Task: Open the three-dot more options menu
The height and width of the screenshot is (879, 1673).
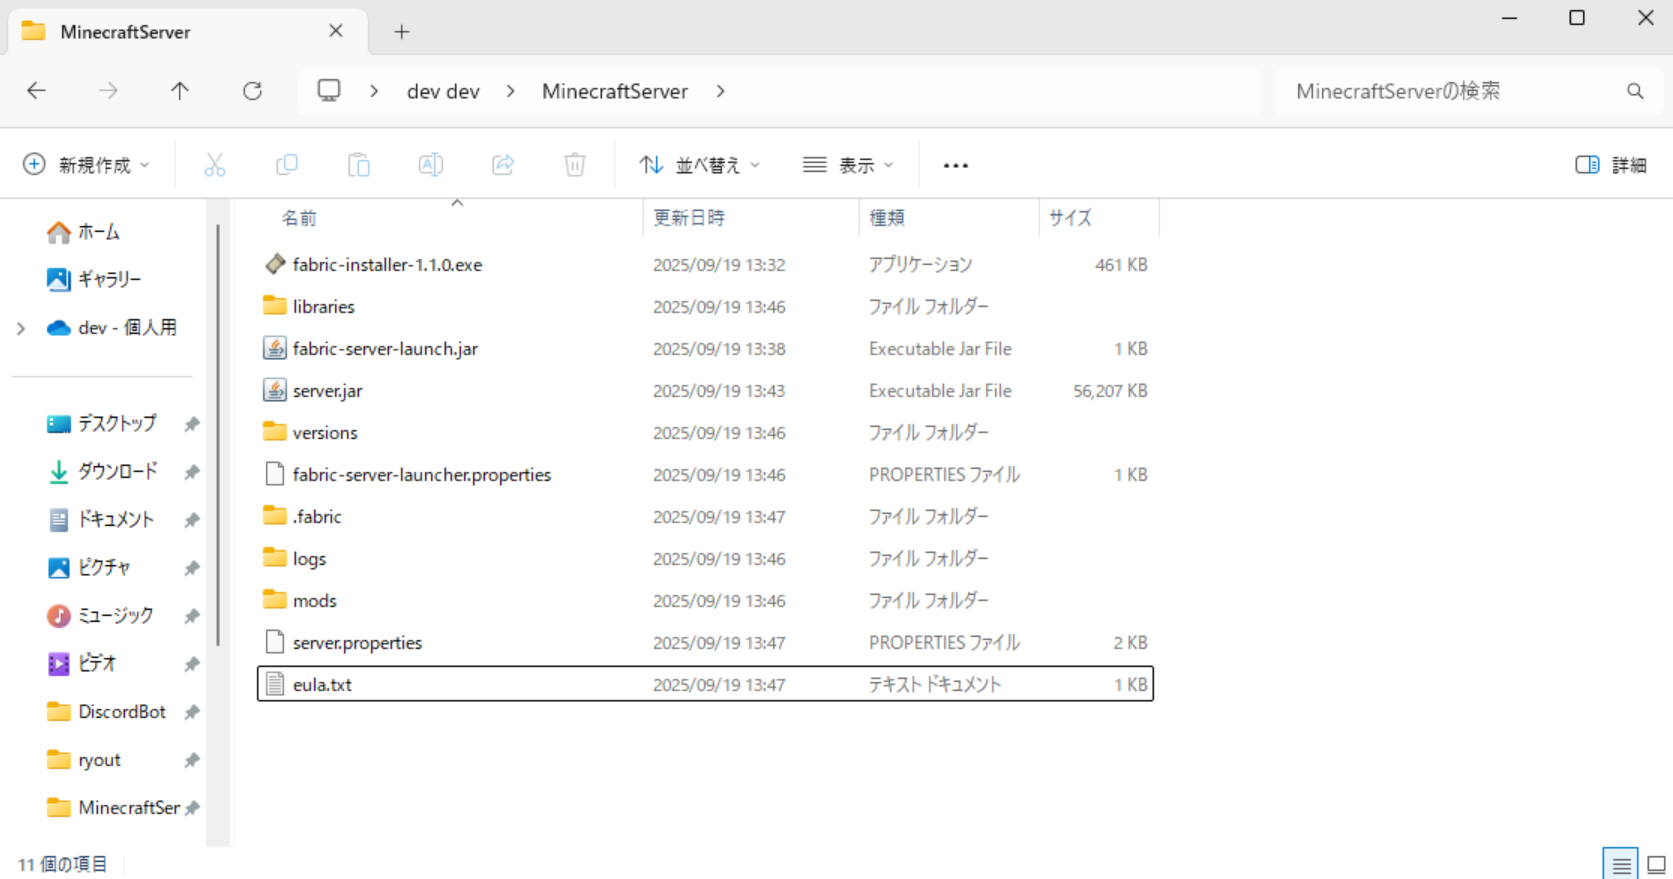Action: click(955, 165)
